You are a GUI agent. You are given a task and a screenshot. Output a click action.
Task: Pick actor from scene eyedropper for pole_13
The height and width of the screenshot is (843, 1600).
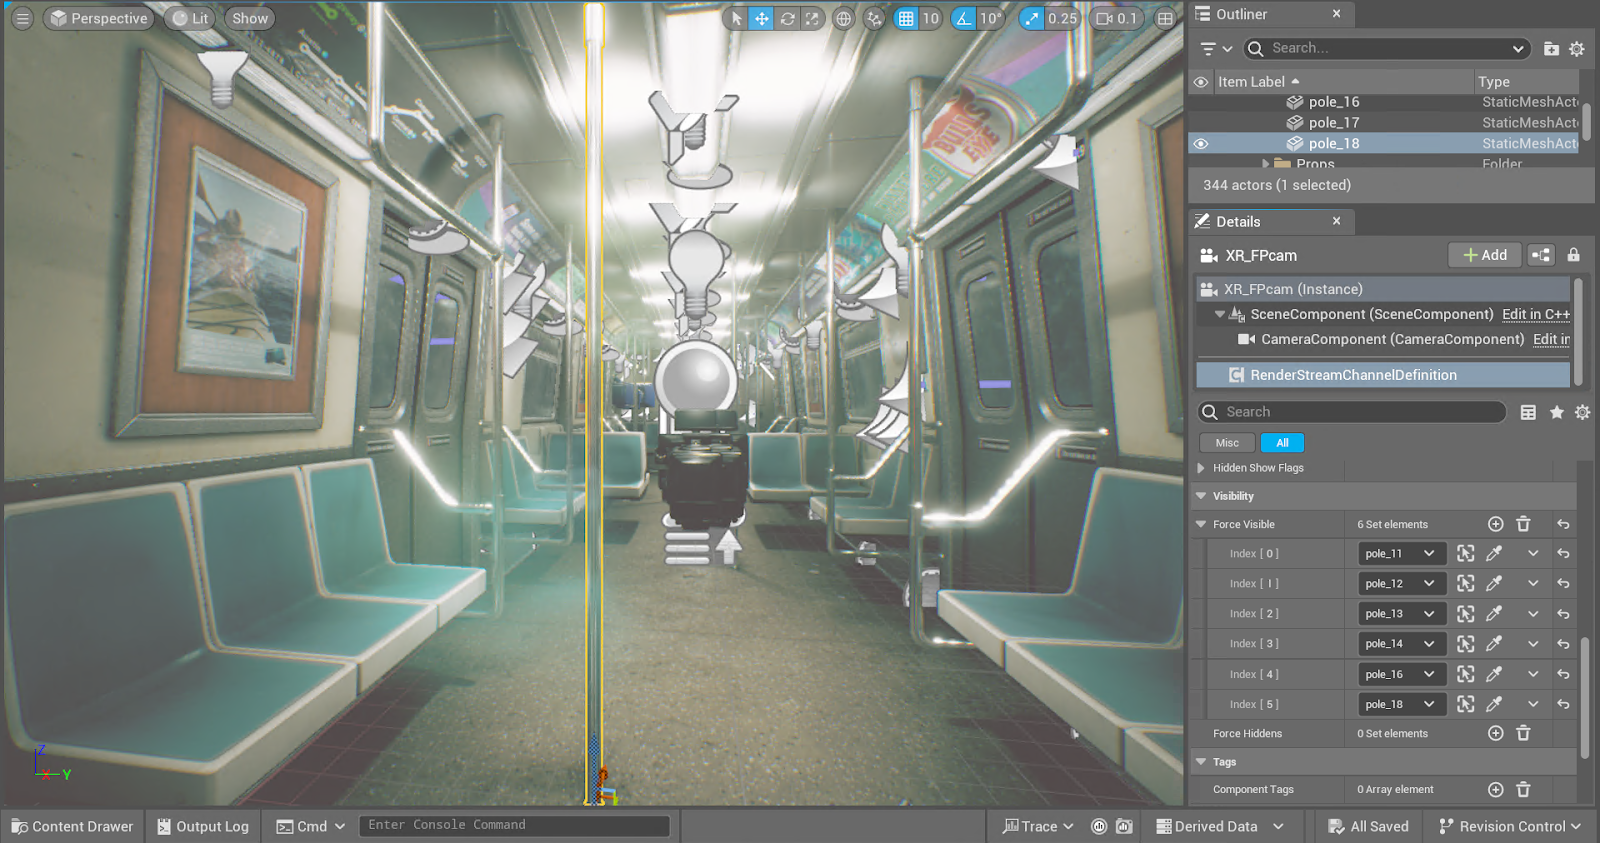[1494, 614]
